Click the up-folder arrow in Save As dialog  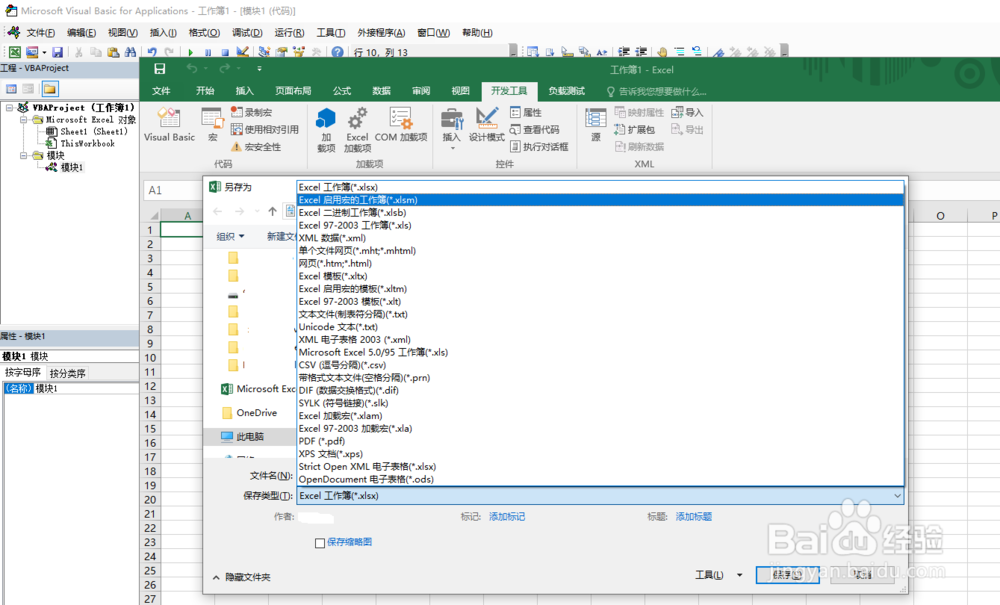coord(272,211)
